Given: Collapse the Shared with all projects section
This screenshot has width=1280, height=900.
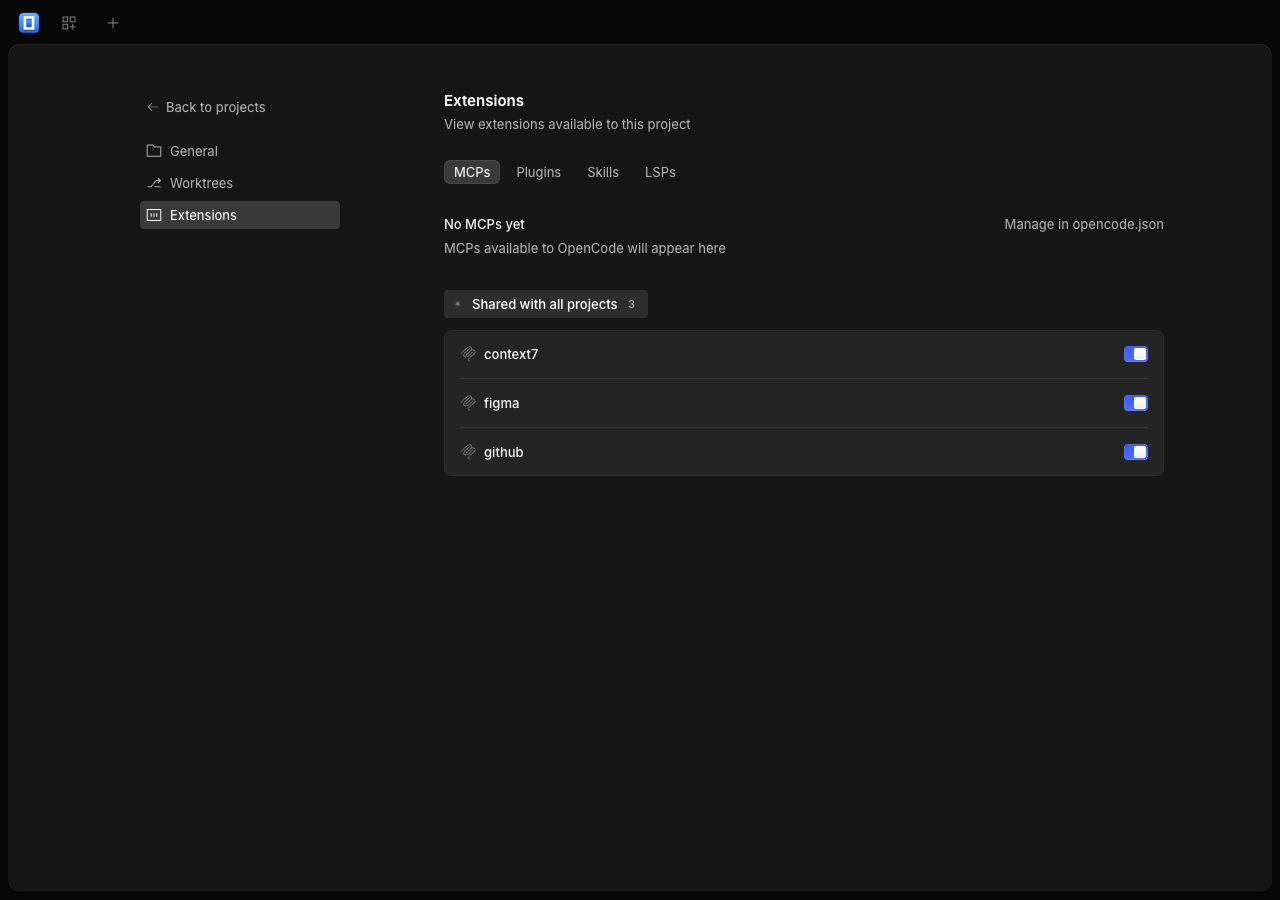Looking at the screenshot, I should point(546,304).
